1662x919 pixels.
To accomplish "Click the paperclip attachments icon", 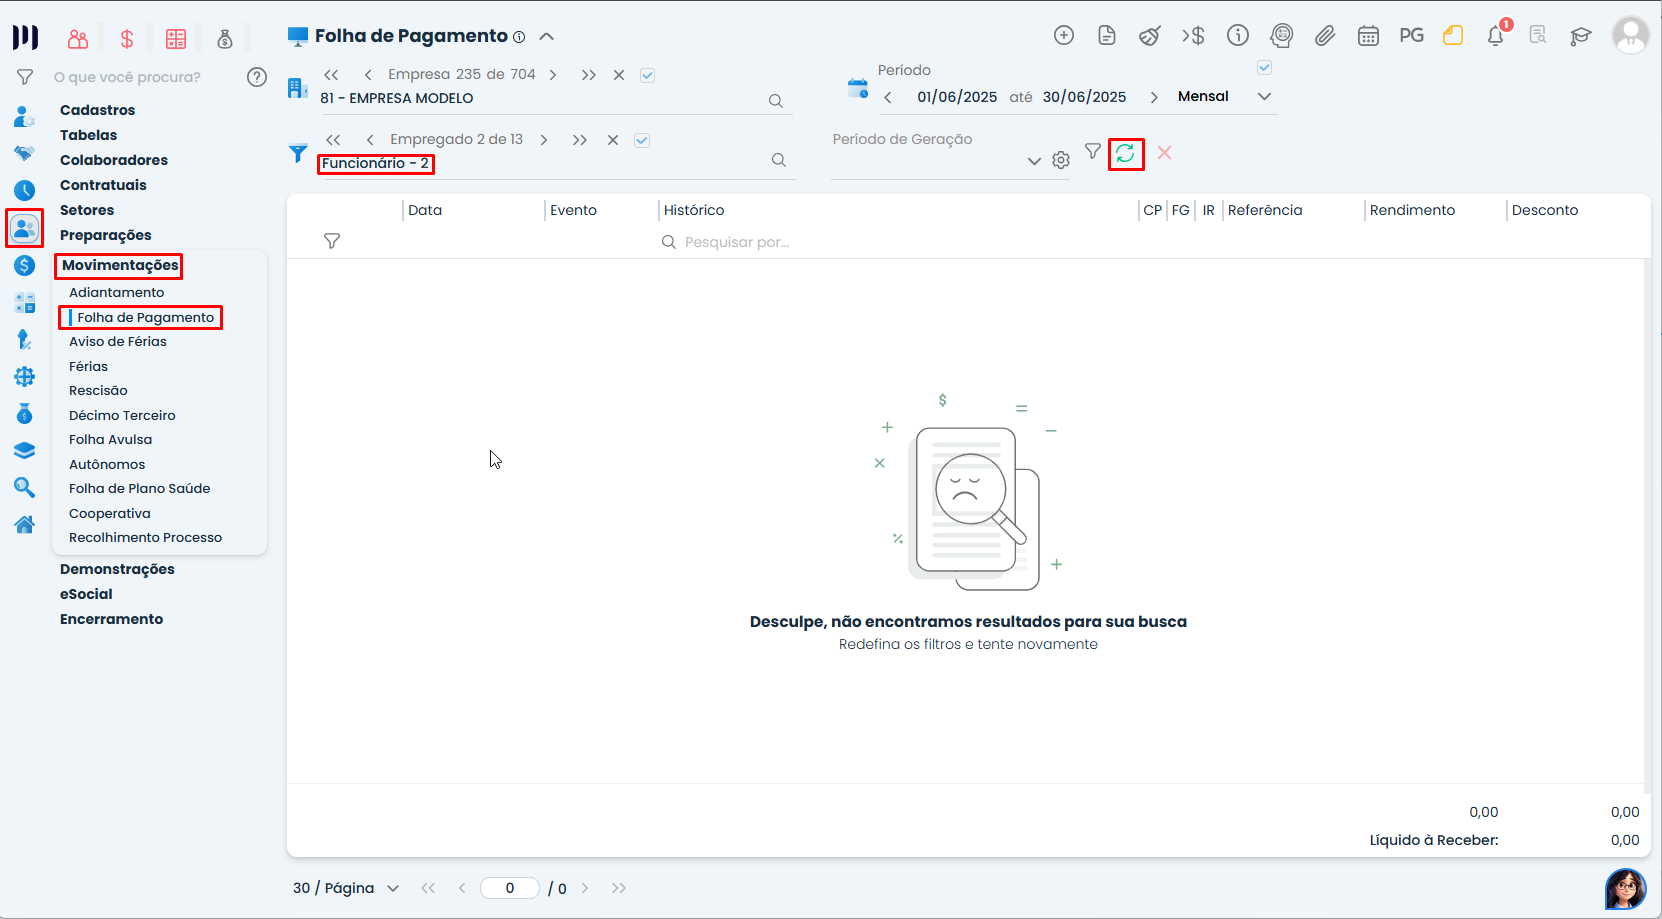I will coord(1325,36).
